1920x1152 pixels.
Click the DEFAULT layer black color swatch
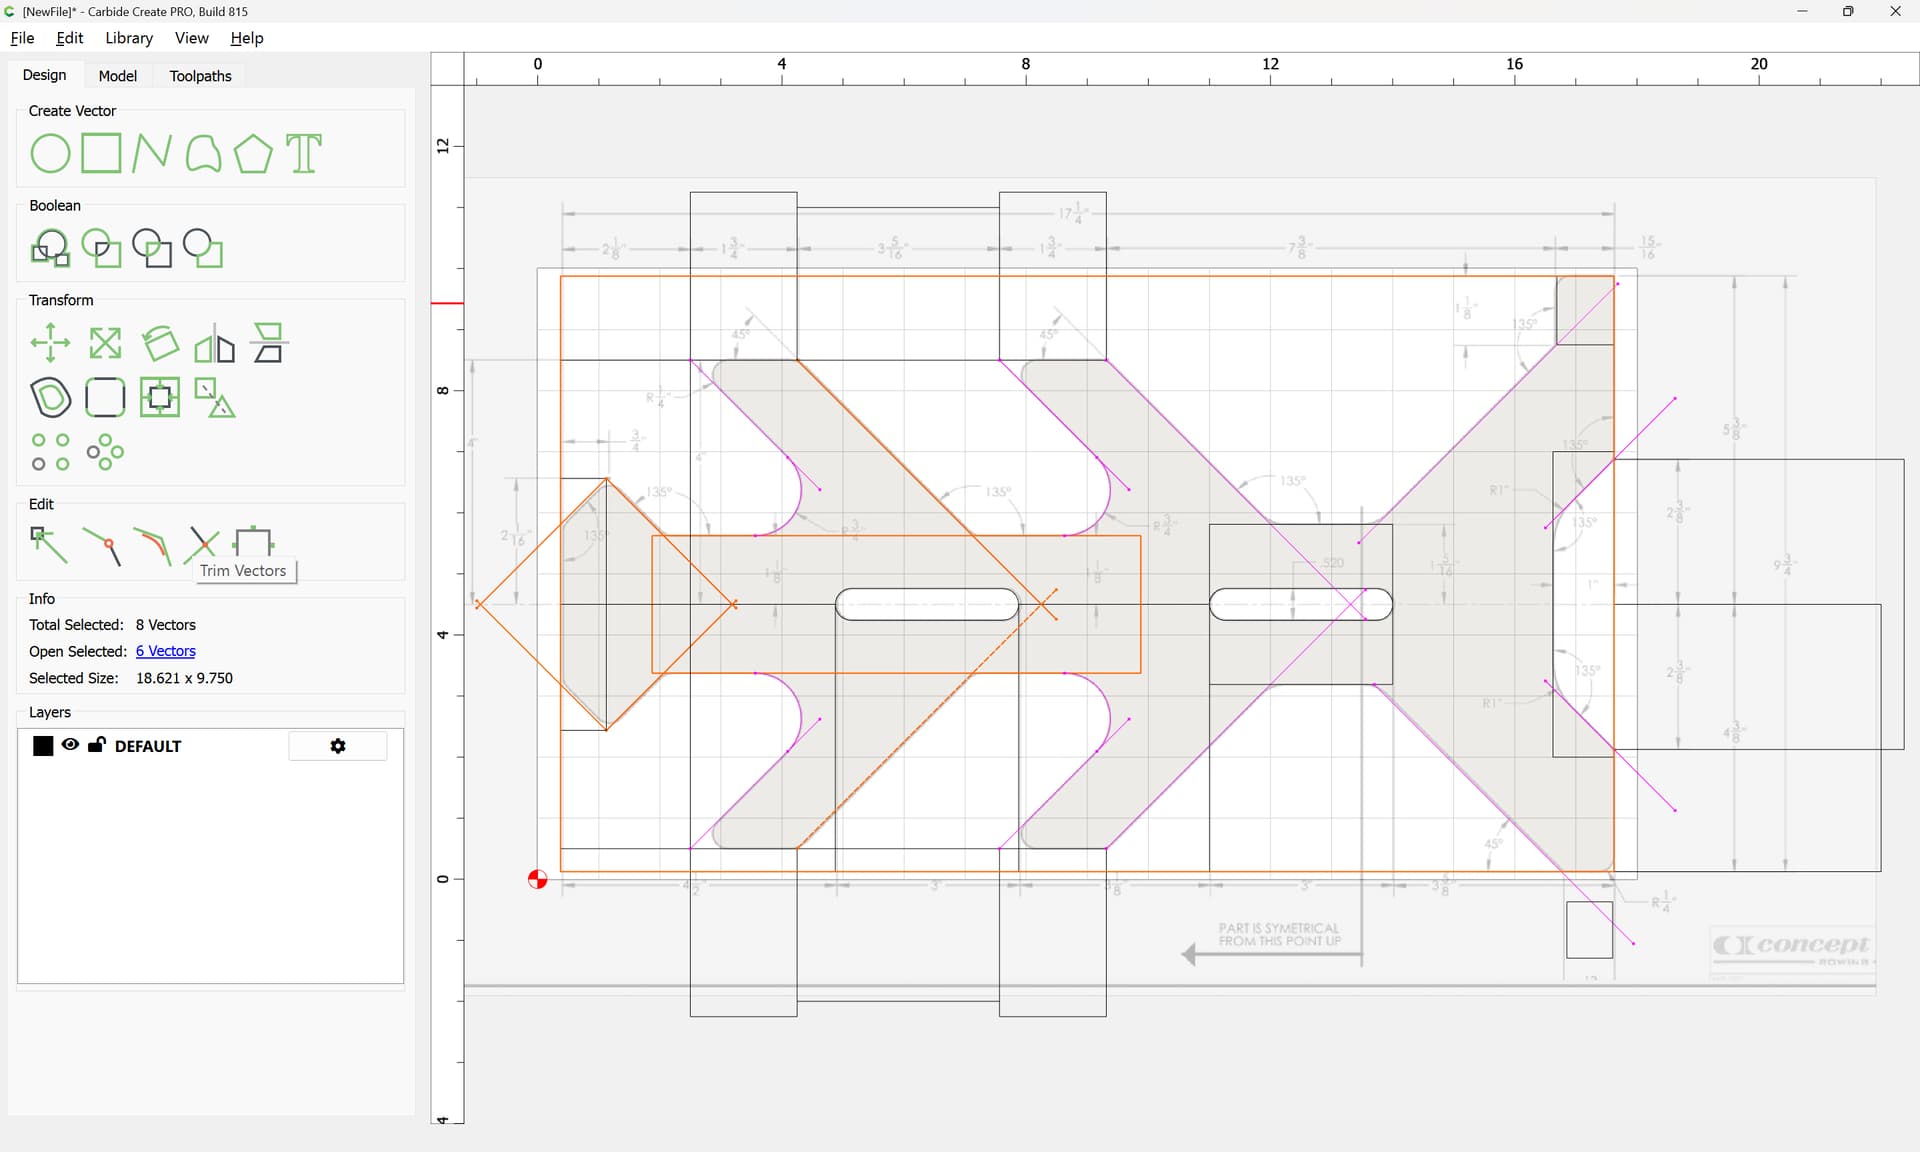[43, 746]
